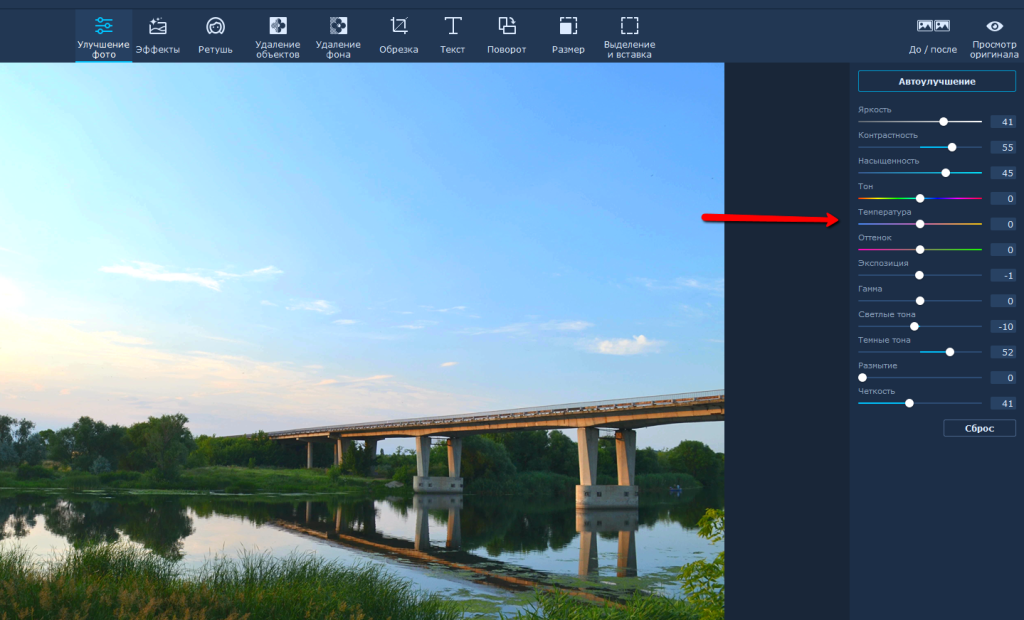Click the Экспозиция slider
This screenshot has height=620, width=1024.
pyautogui.click(x=920, y=275)
